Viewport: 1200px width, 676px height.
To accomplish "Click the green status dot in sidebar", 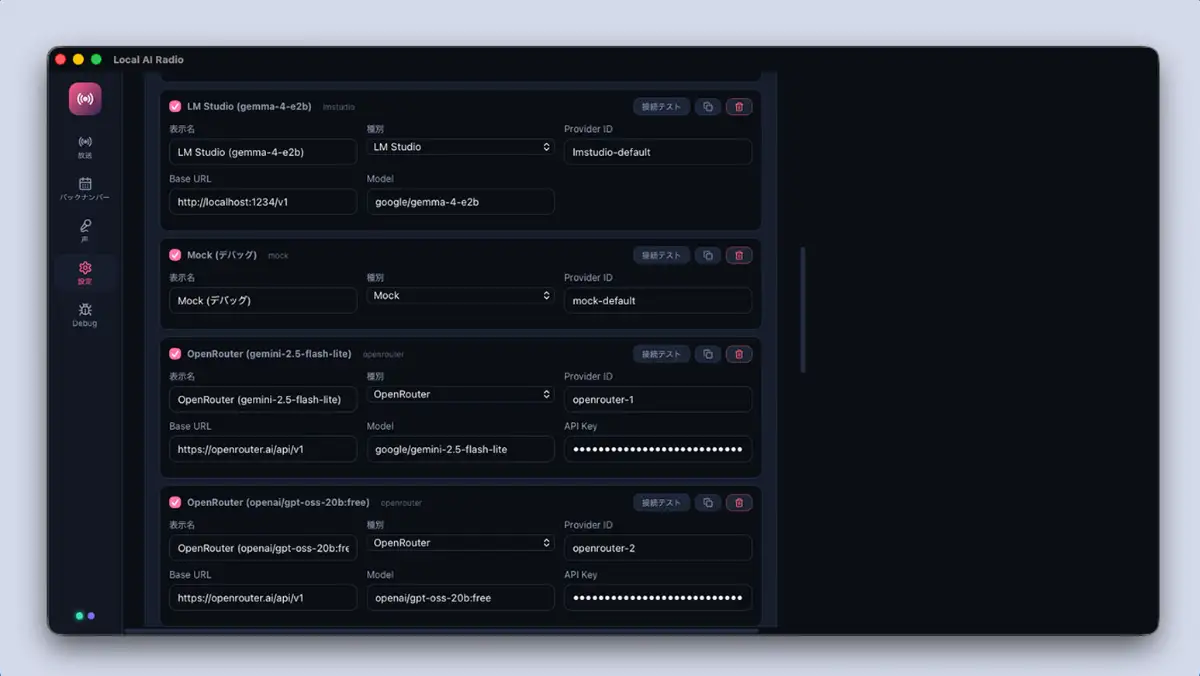I will pos(79,616).
